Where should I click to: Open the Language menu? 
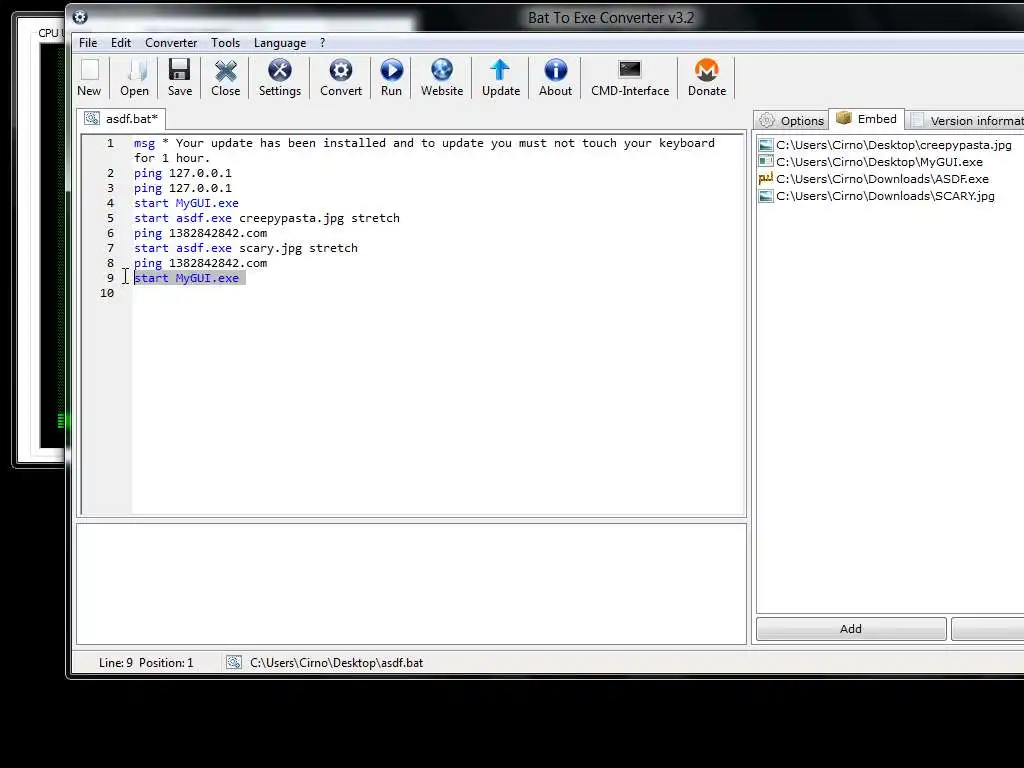coord(280,42)
